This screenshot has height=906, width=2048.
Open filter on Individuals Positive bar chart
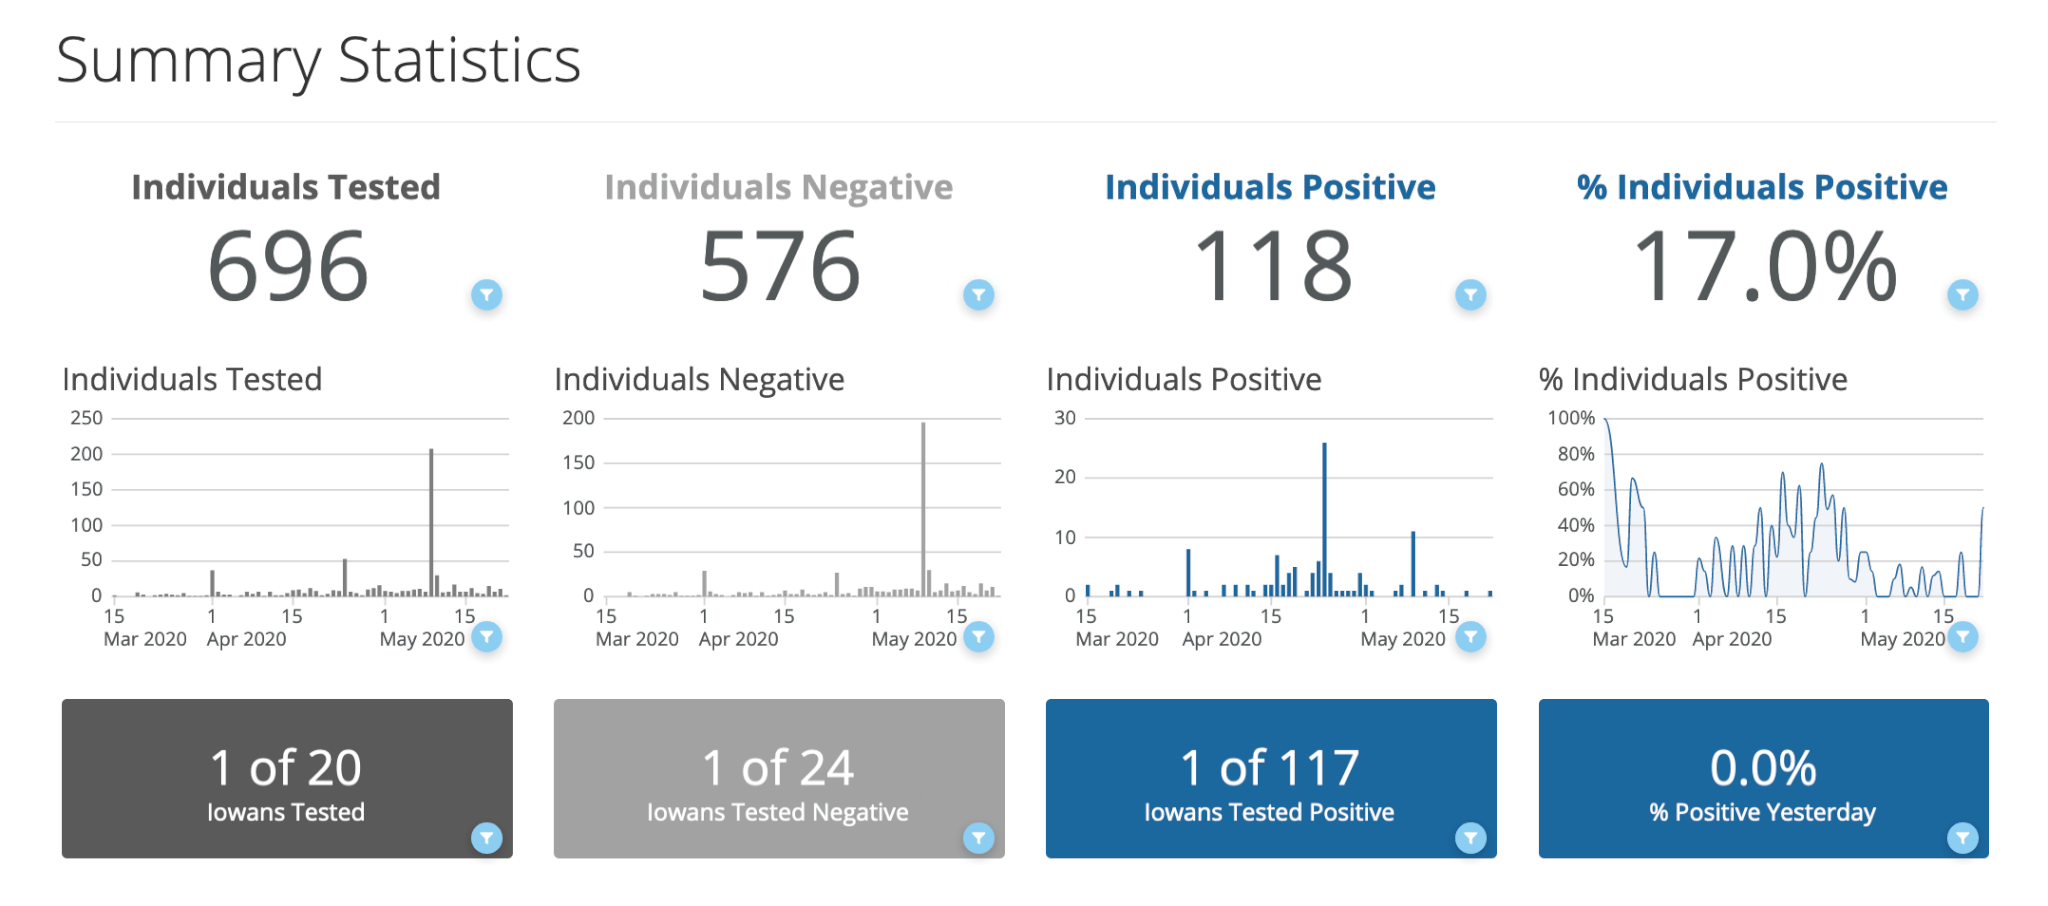[1471, 636]
